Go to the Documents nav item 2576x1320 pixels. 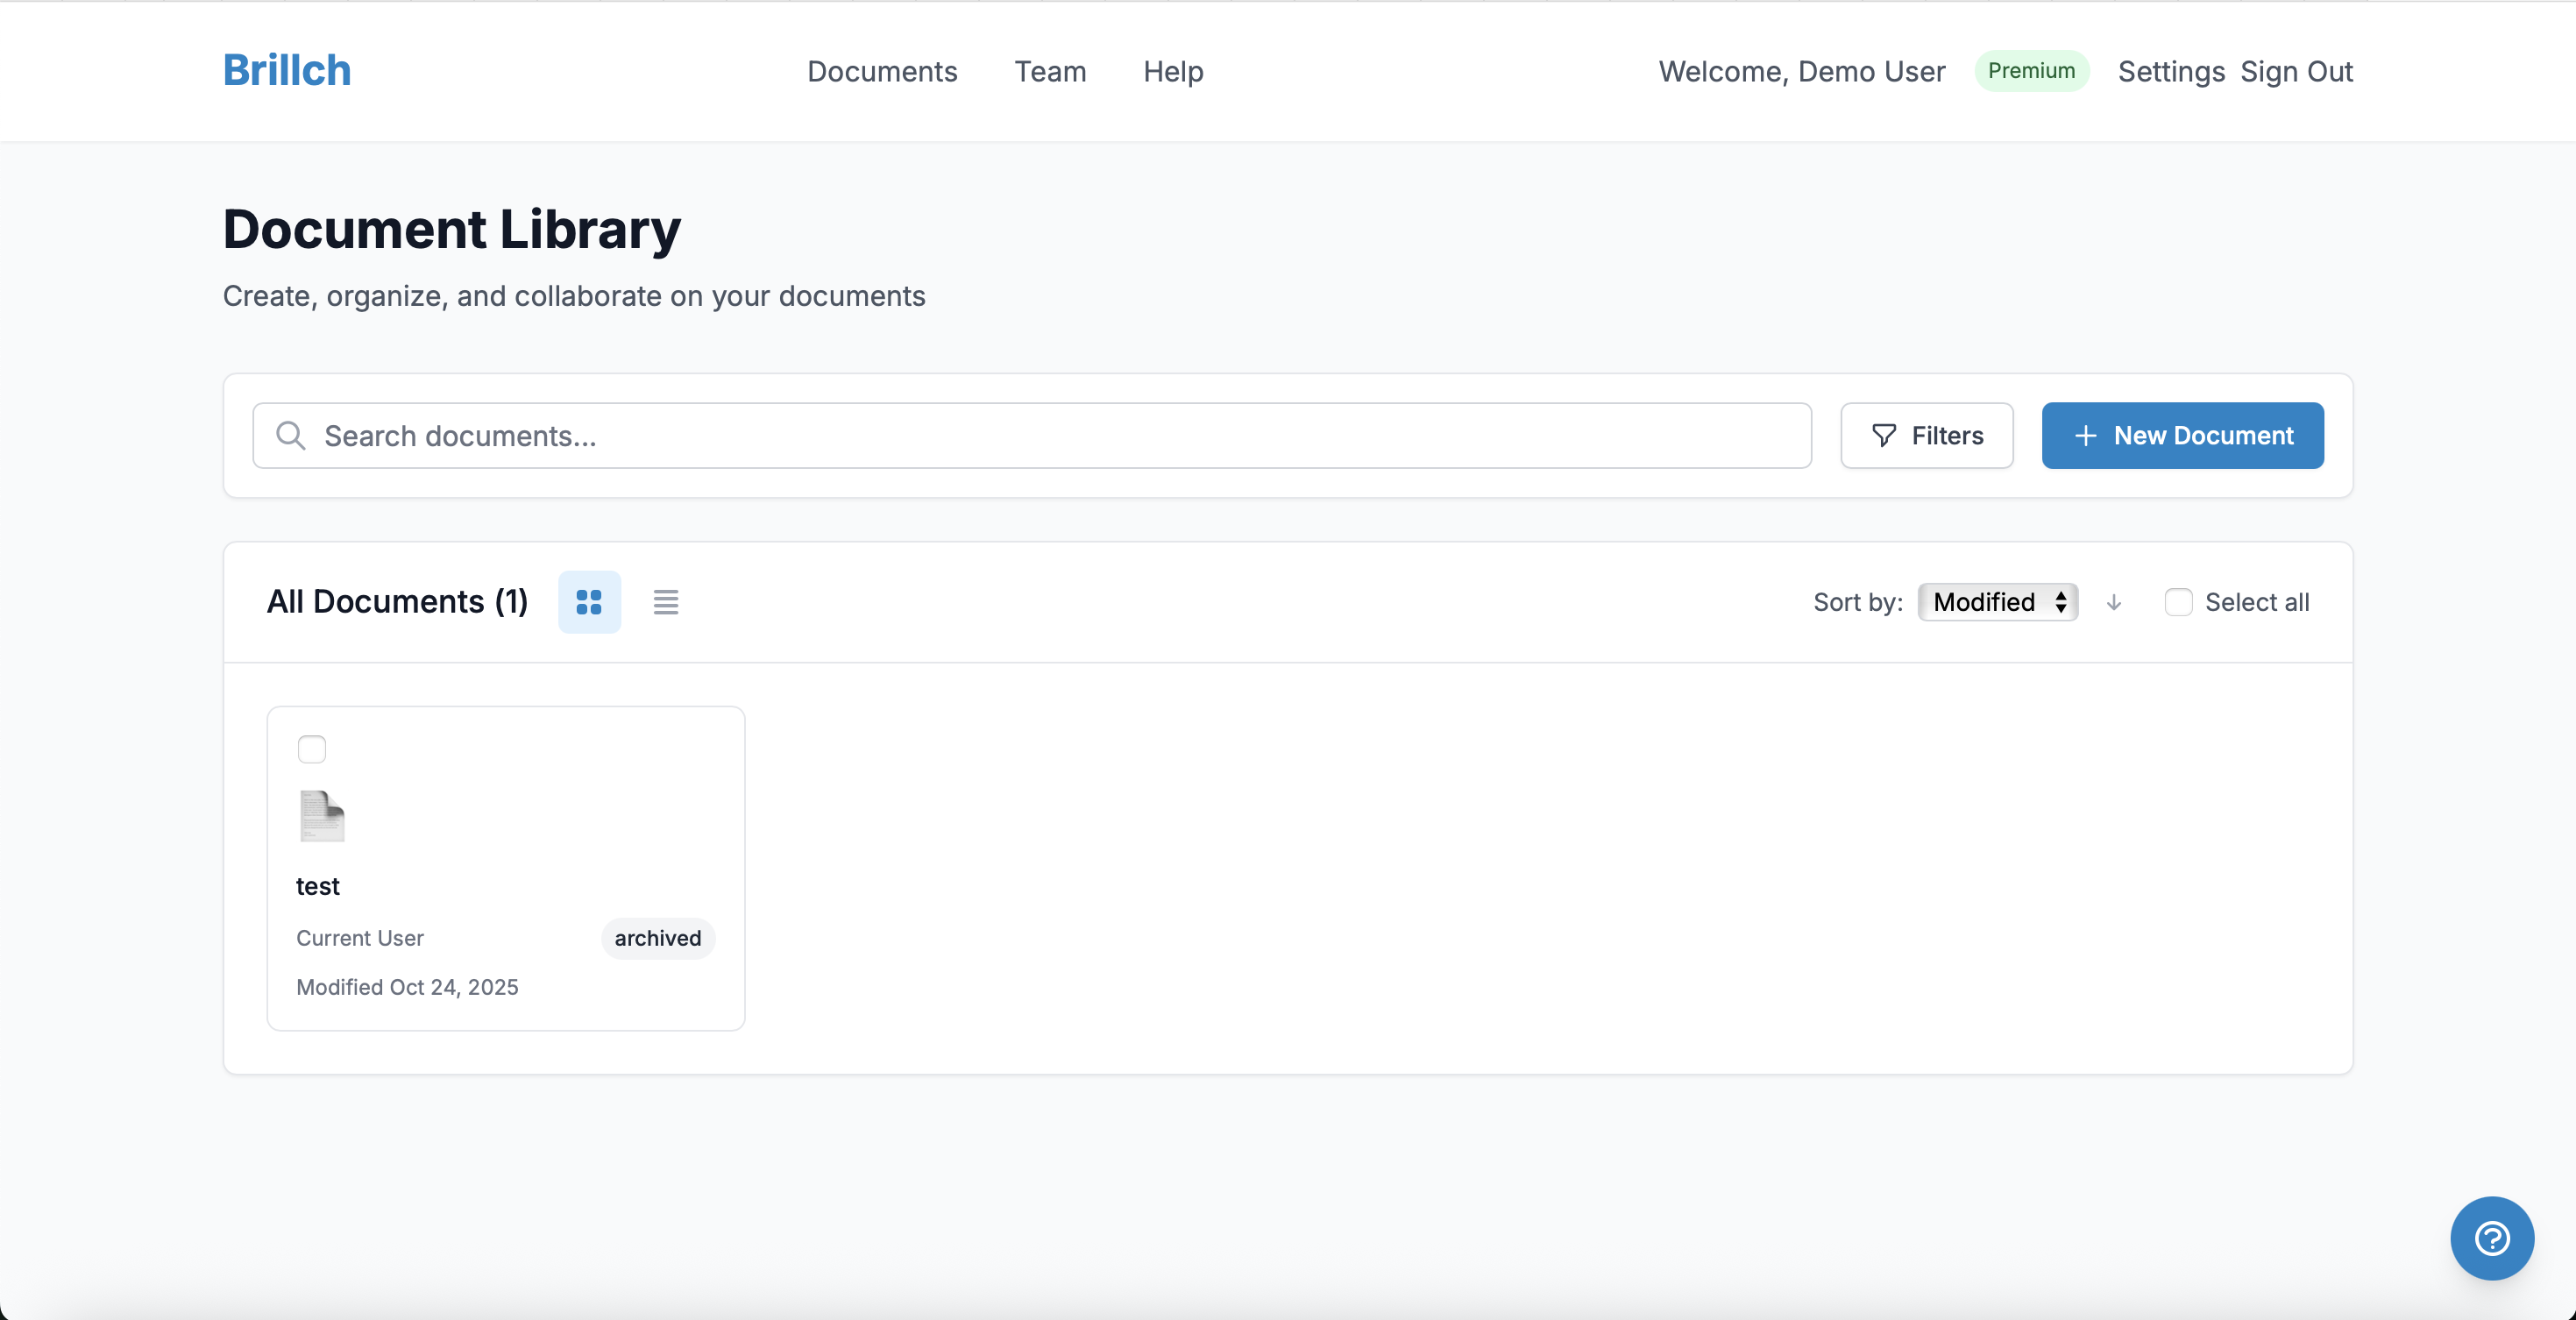(x=882, y=72)
